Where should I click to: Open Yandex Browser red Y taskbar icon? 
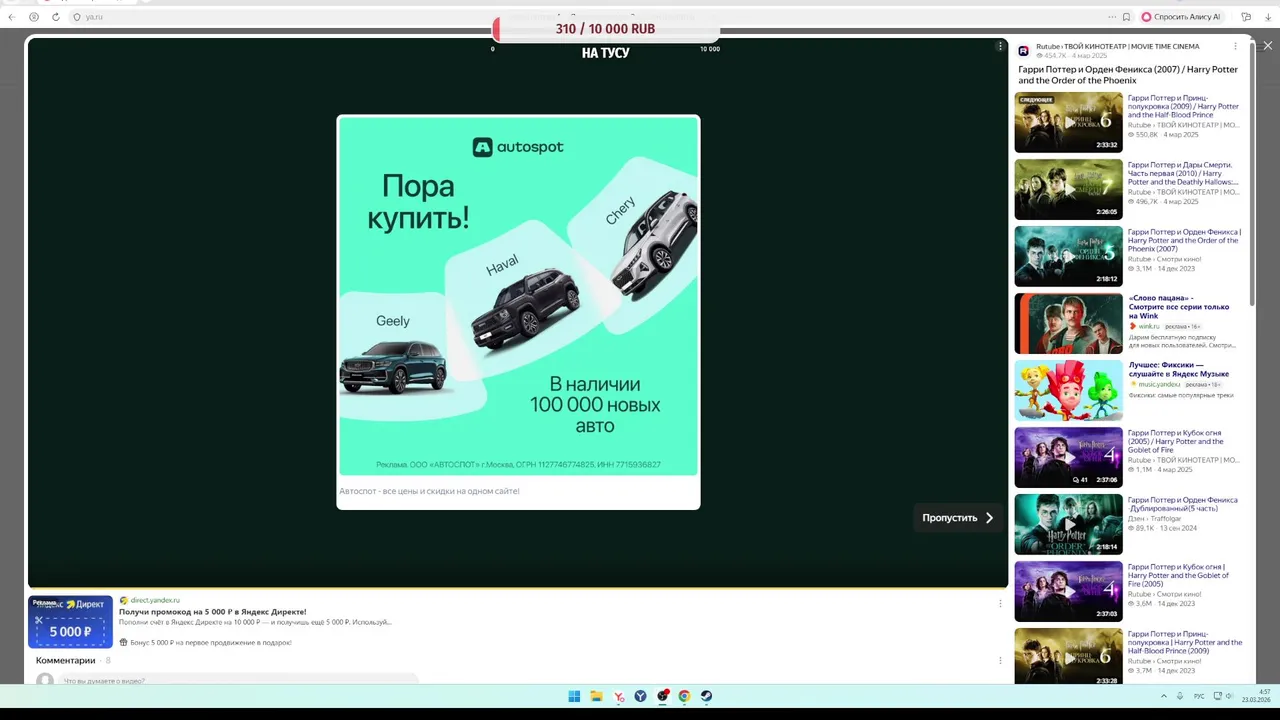point(619,696)
